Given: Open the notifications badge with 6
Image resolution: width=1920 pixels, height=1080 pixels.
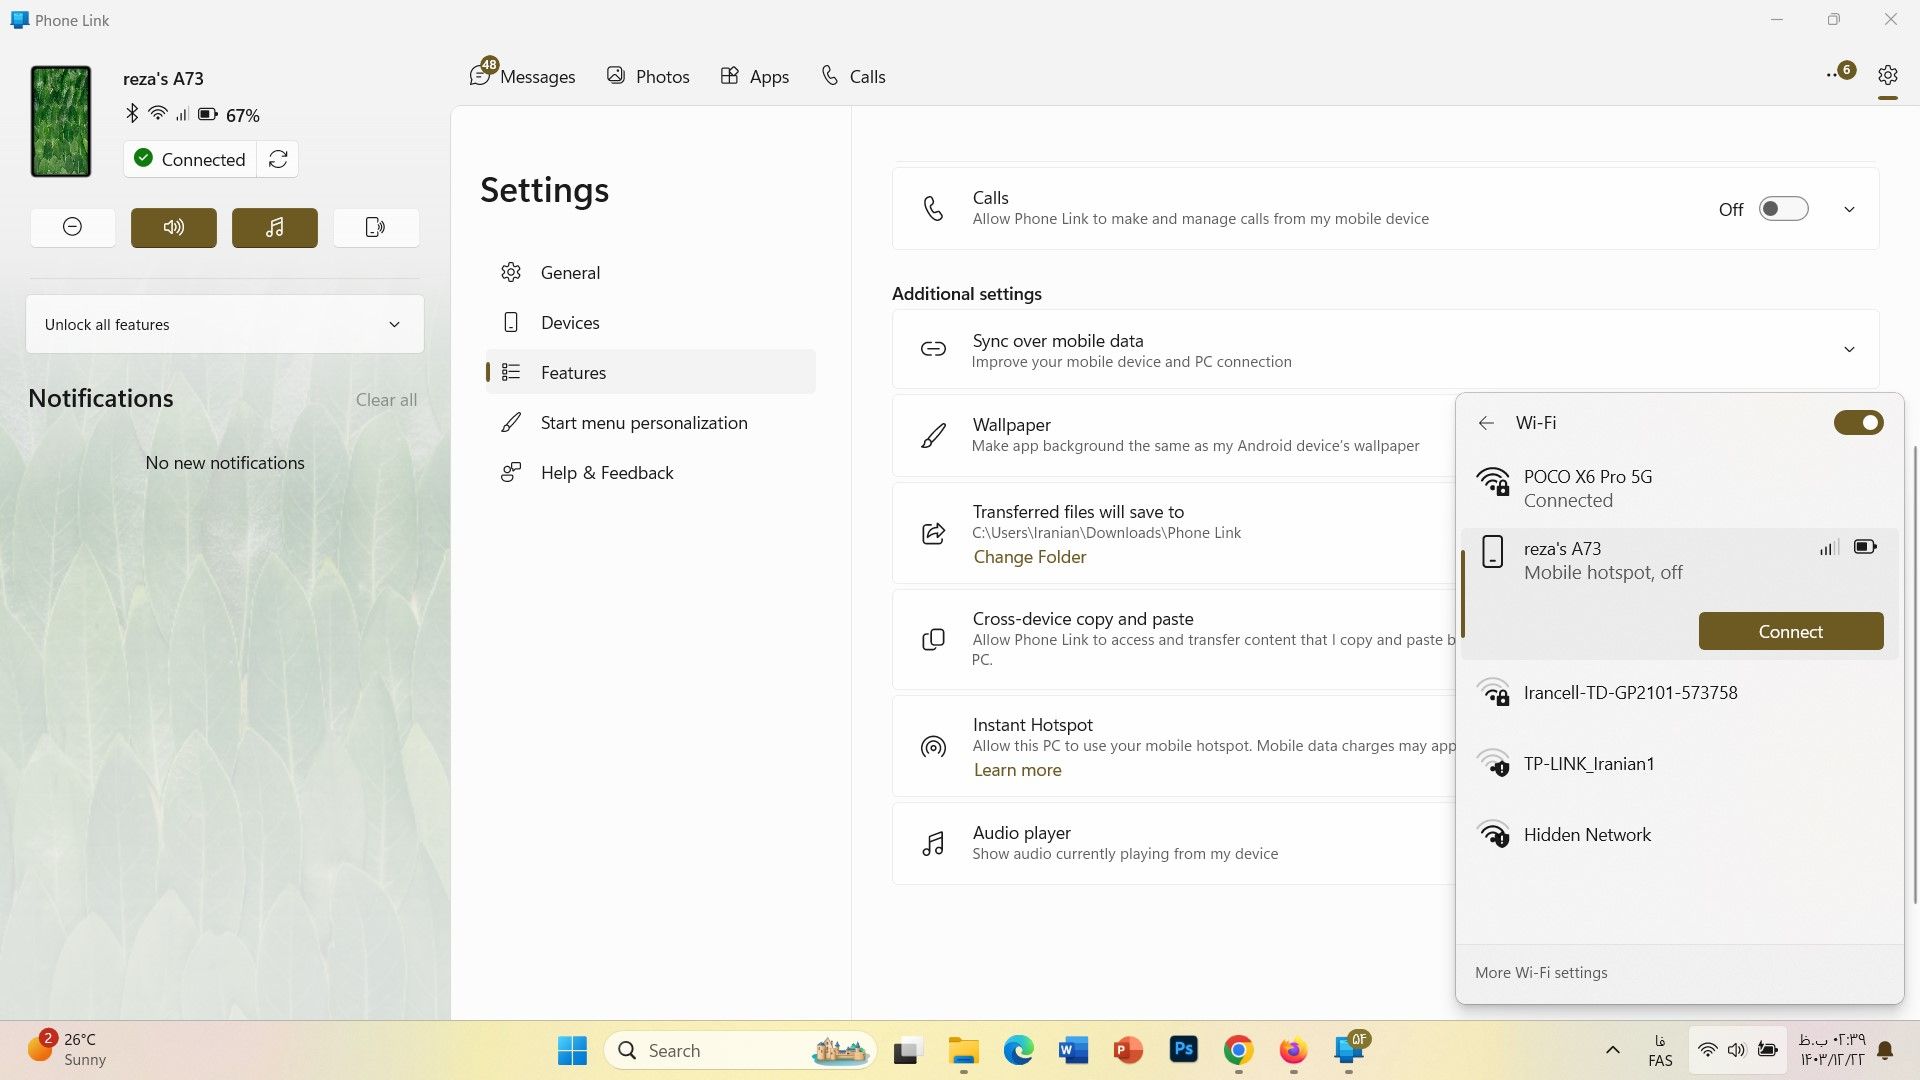Looking at the screenshot, I should pos(1840,73).
